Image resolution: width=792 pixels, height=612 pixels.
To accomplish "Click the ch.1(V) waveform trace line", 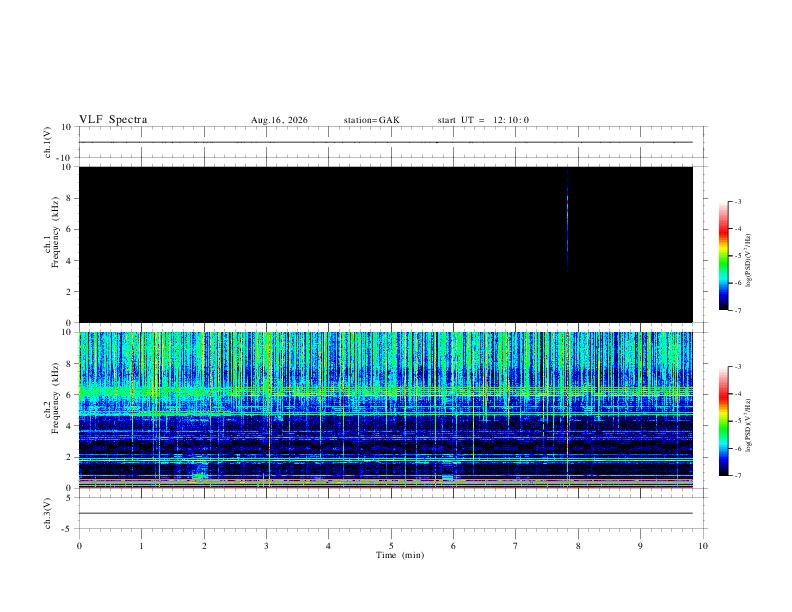I will click(x=385, y=142).
